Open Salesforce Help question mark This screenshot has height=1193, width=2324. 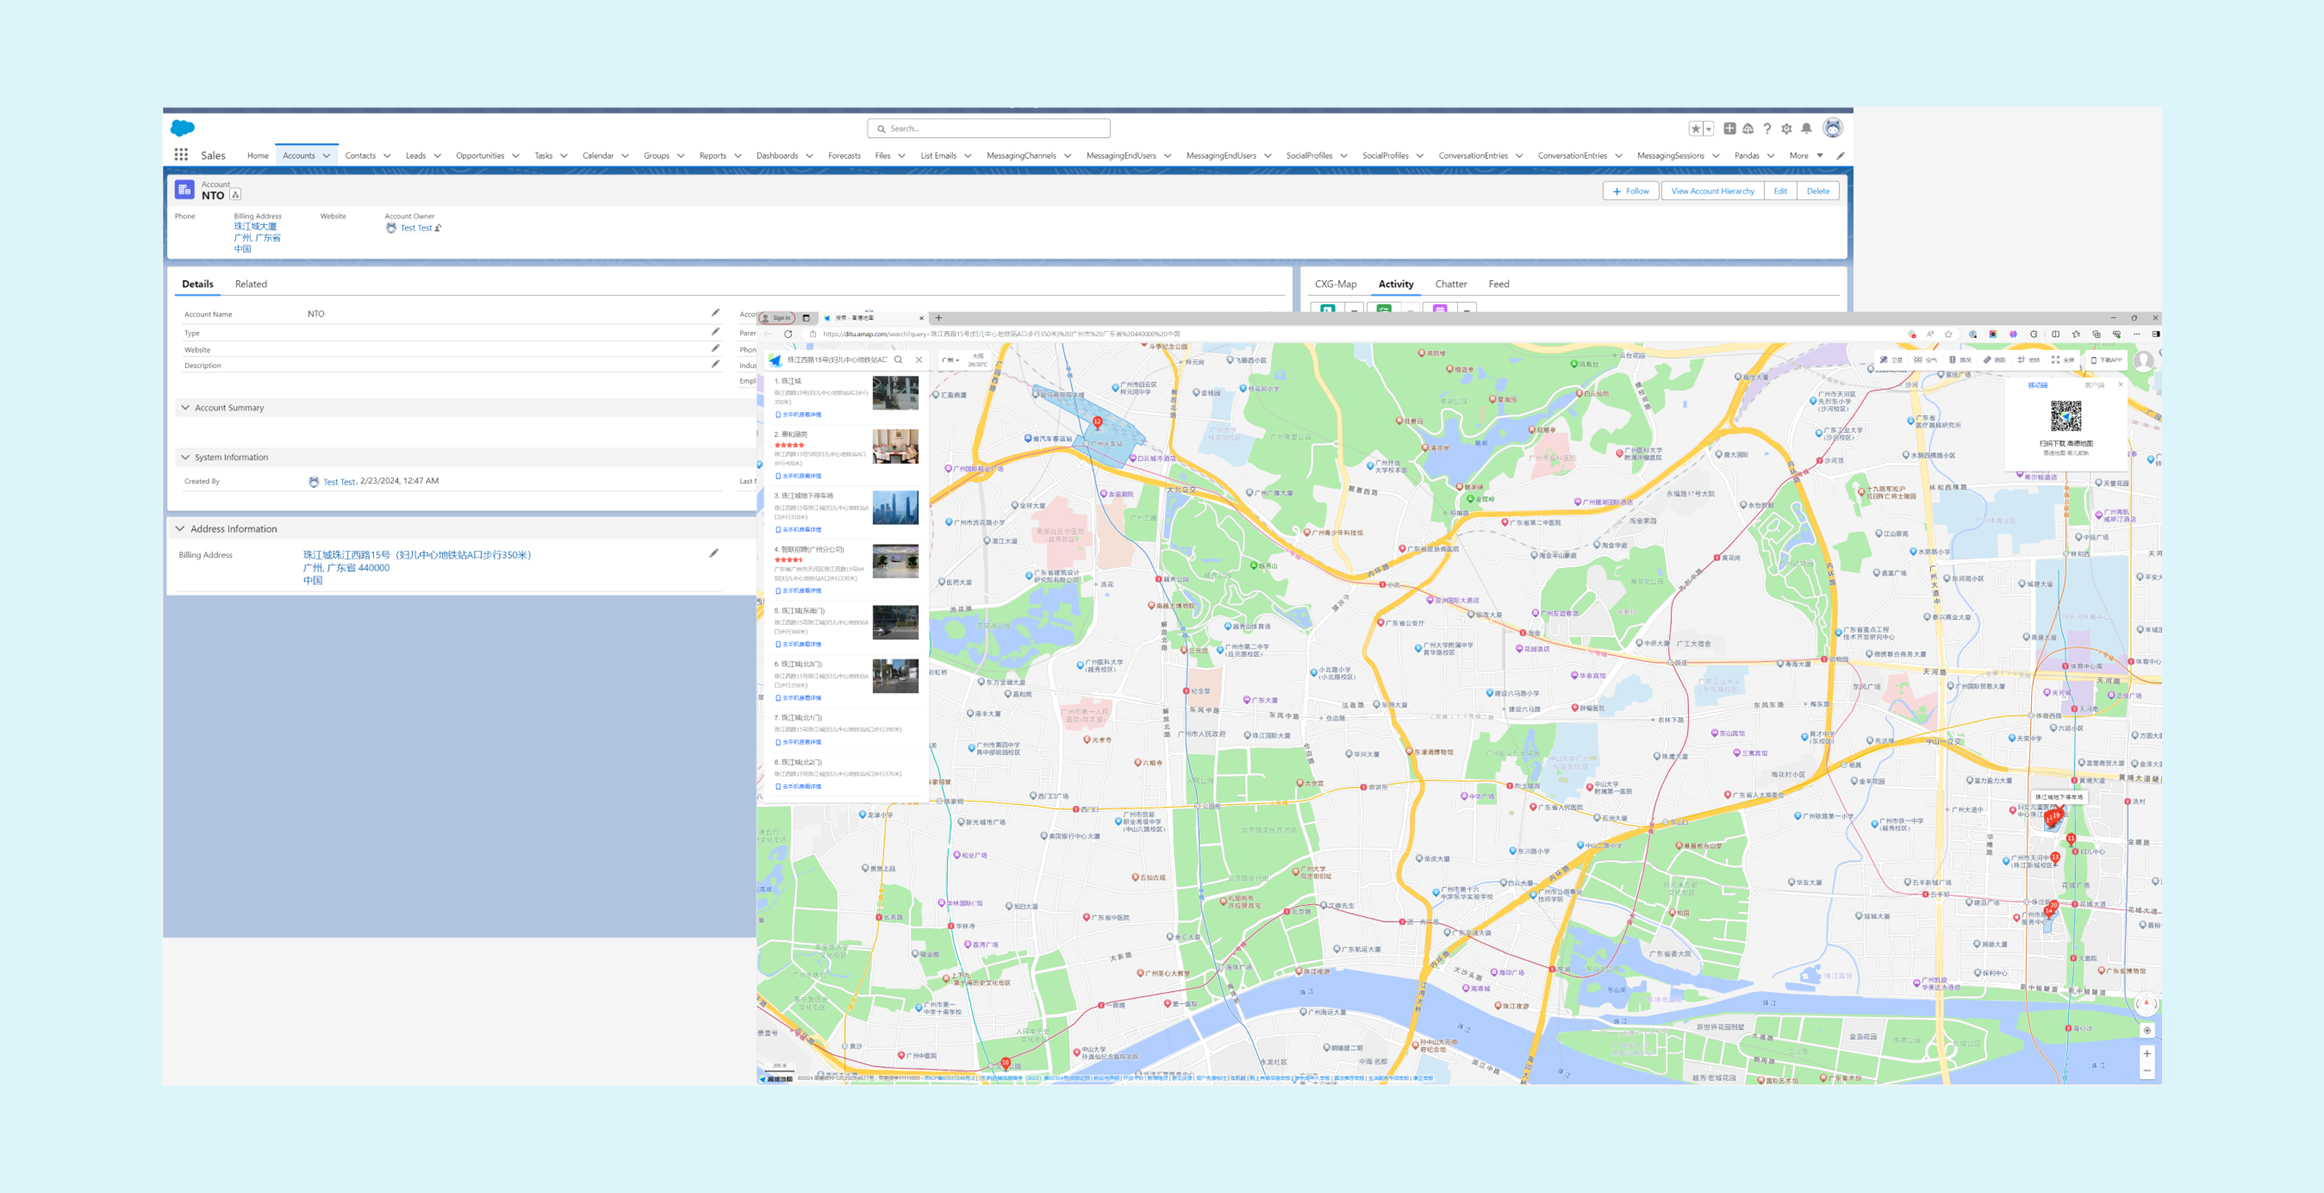pyautogui.click(x=1767, y=129)
